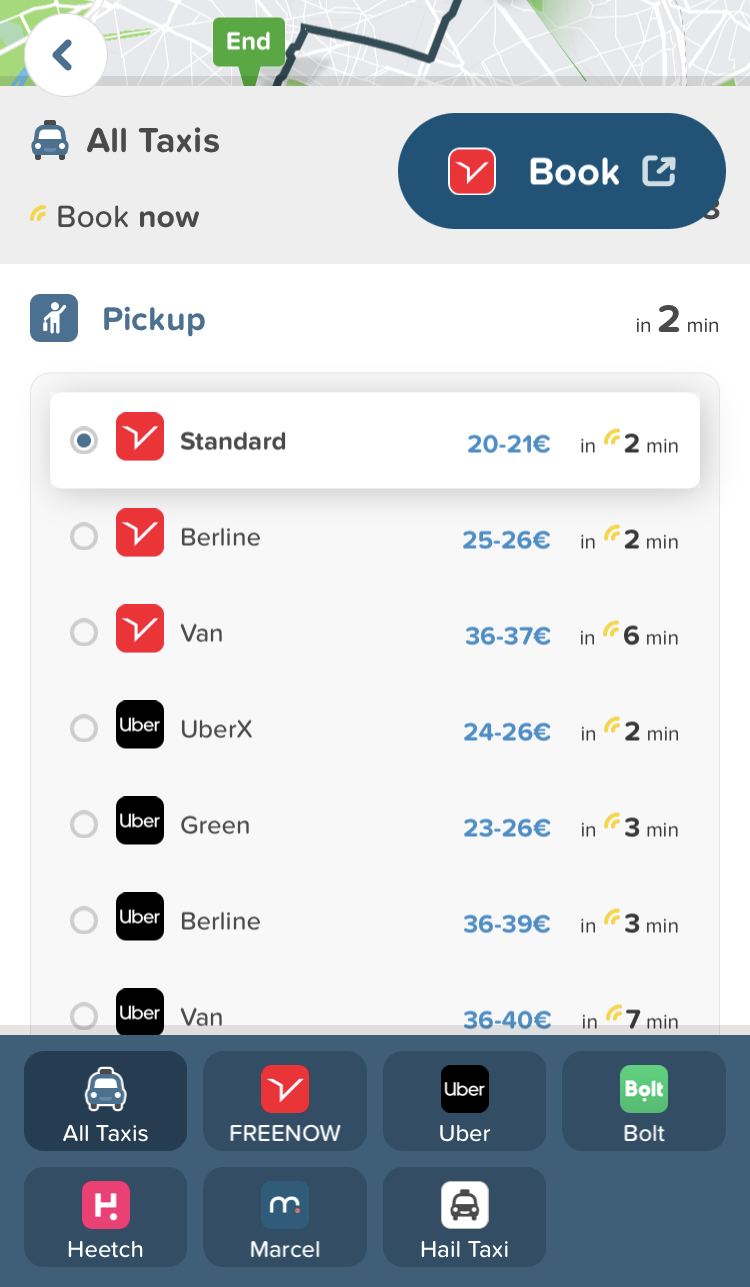Click the 36-39€ Uber Berline price
The width and height of the screenshot is (750, 1287).
(x=506, y=925)
